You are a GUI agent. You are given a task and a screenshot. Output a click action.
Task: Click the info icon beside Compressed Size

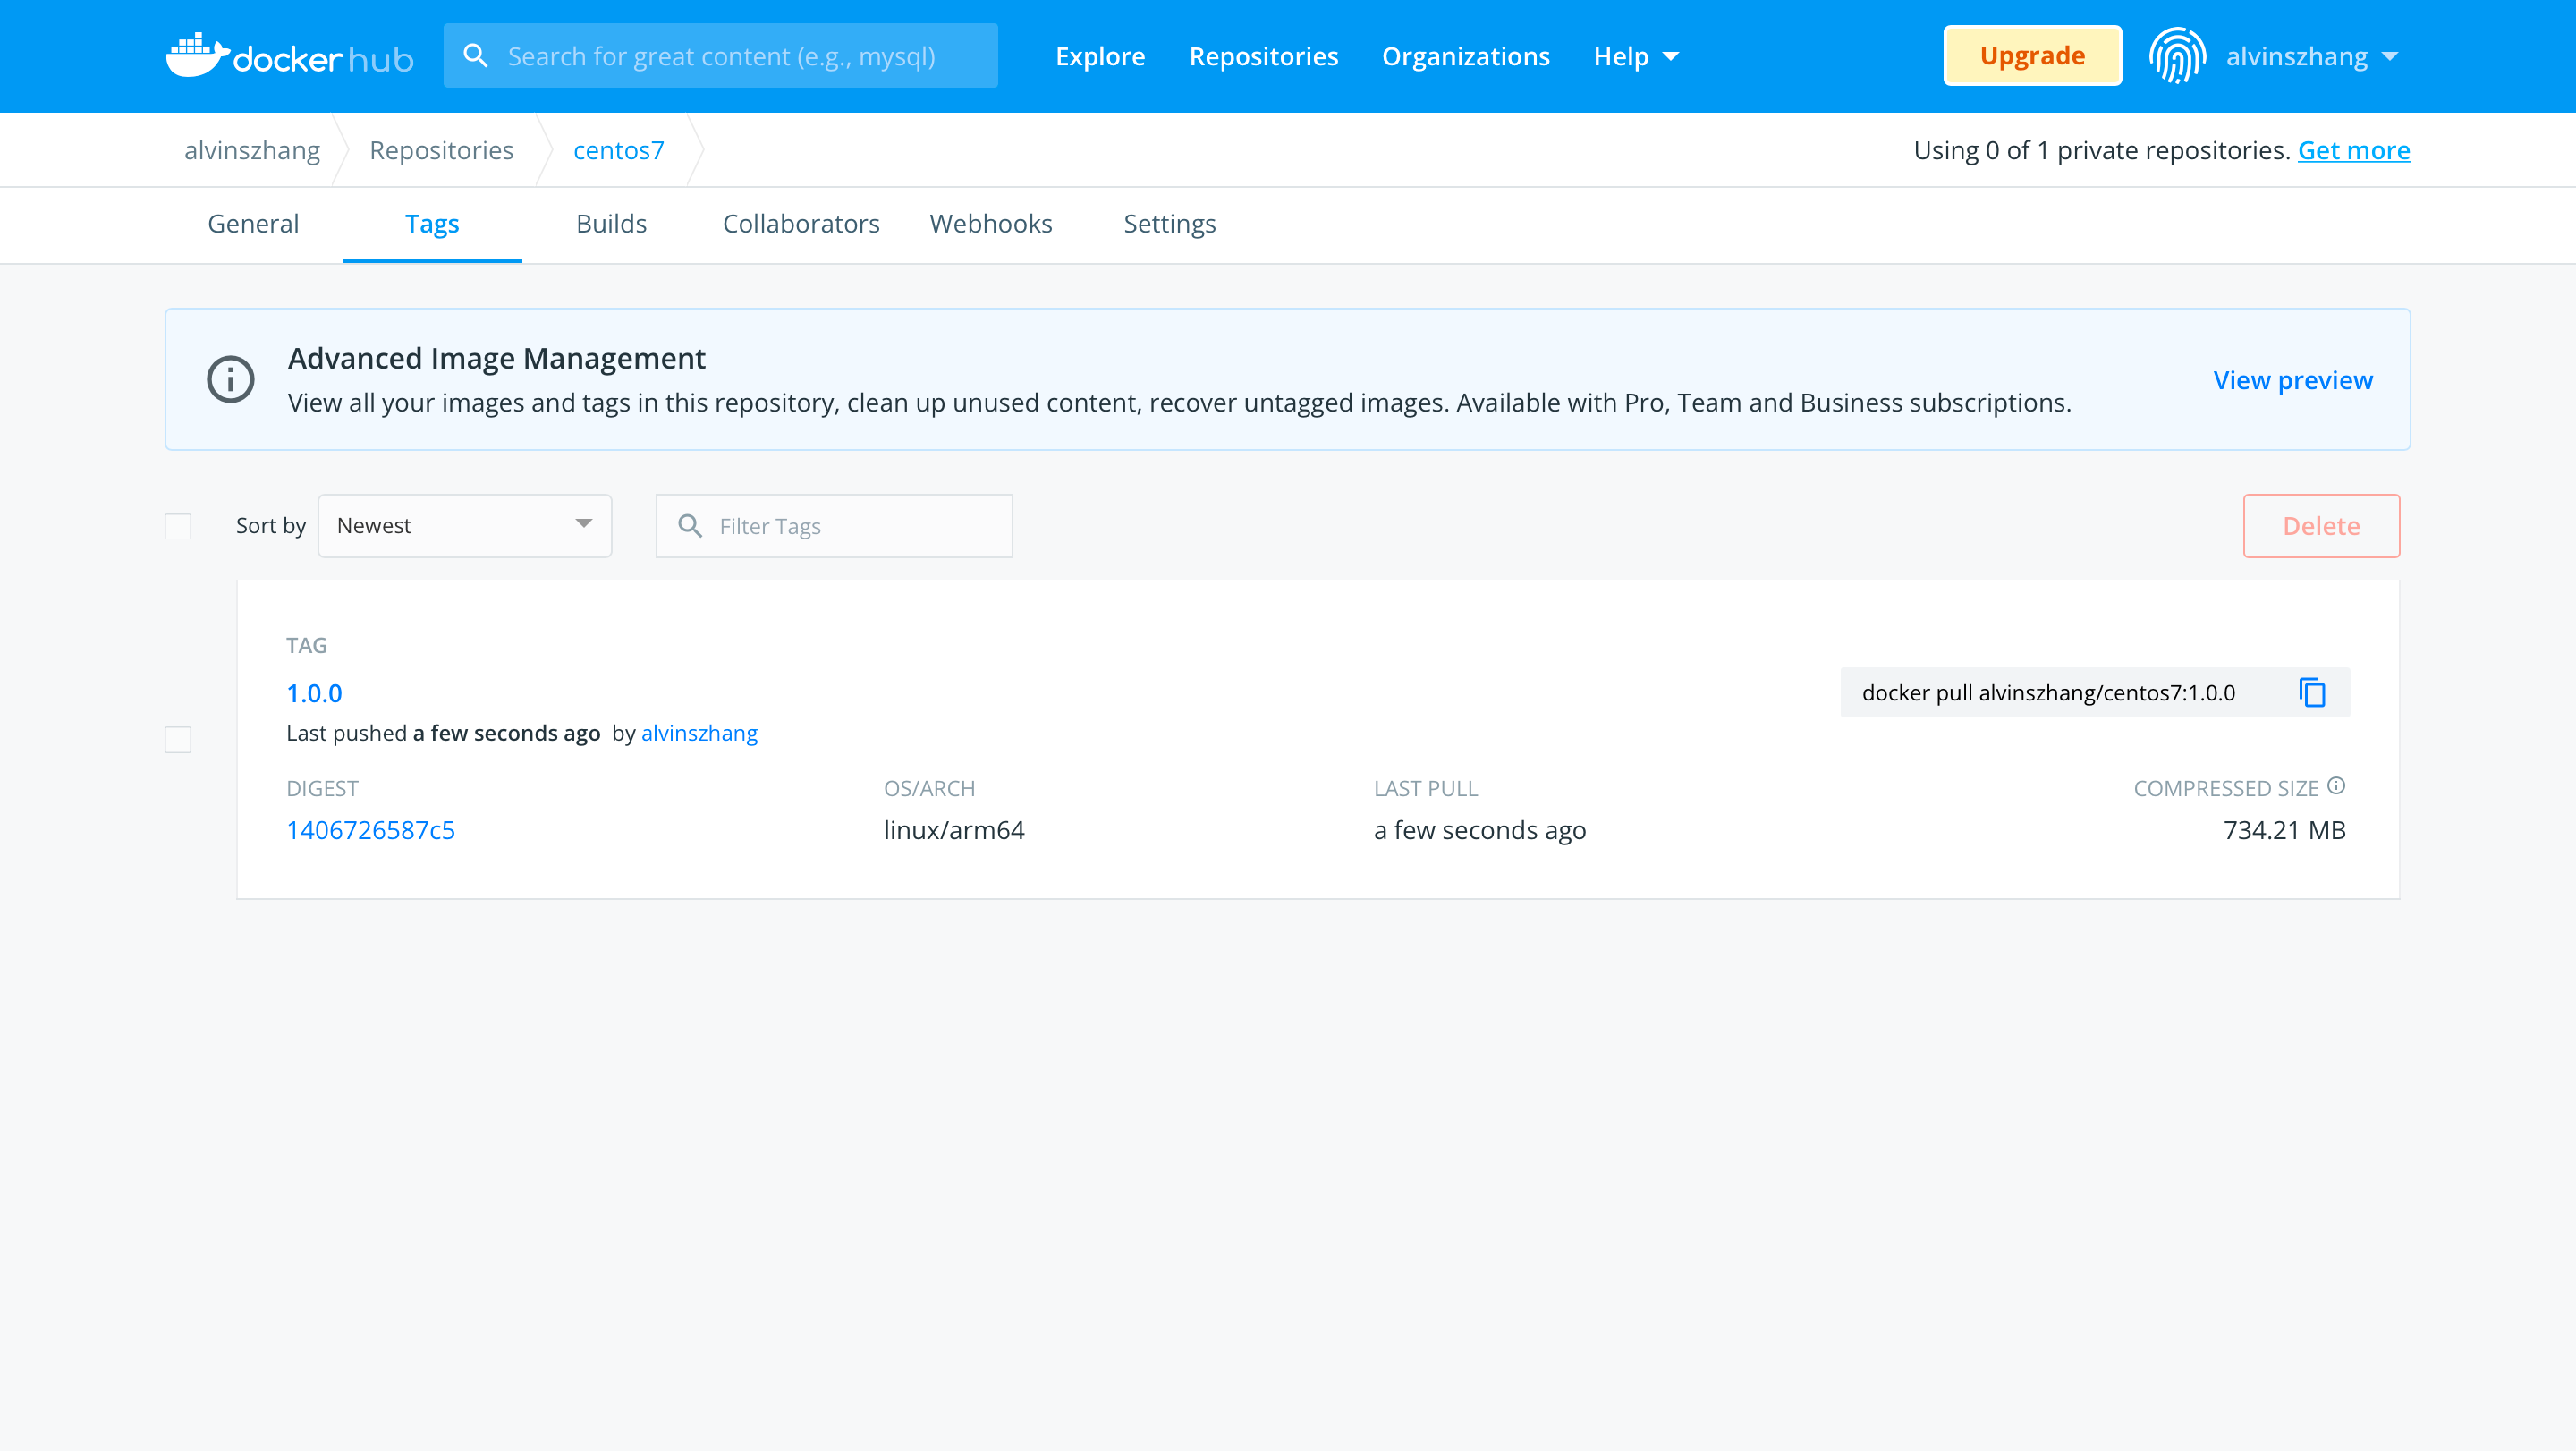point(2336,786)
